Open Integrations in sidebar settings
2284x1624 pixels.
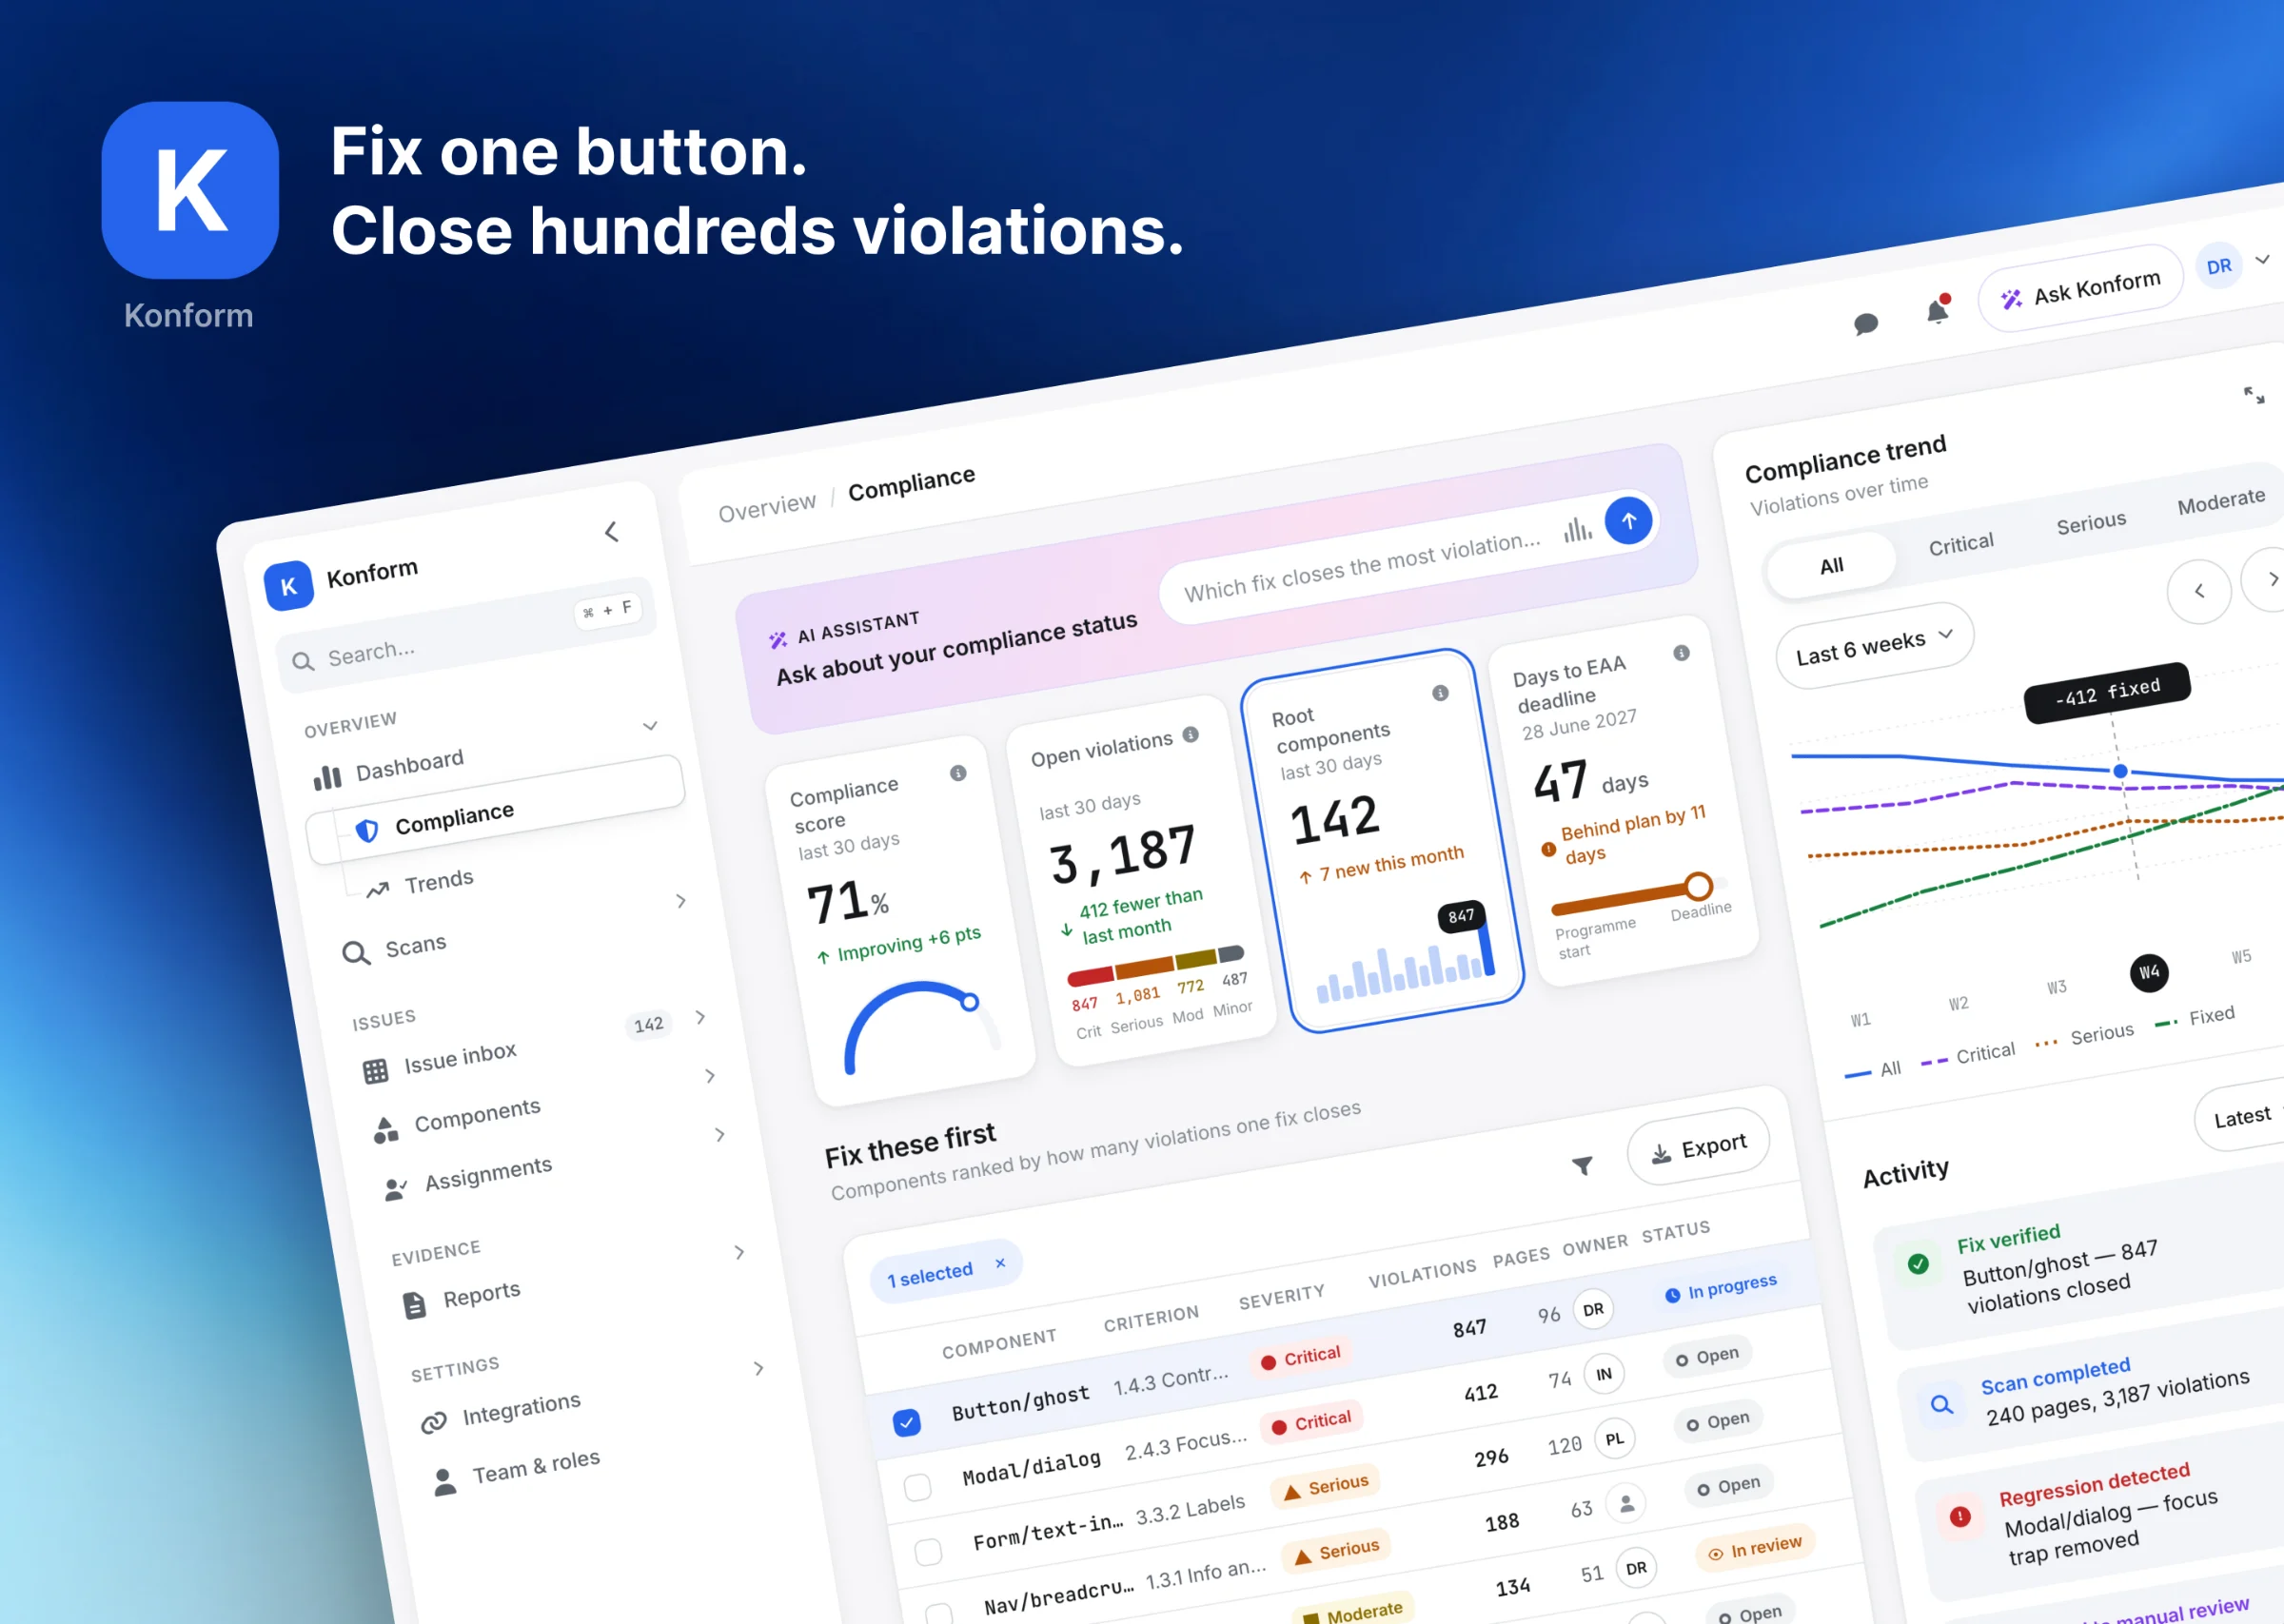point(521,1408)
